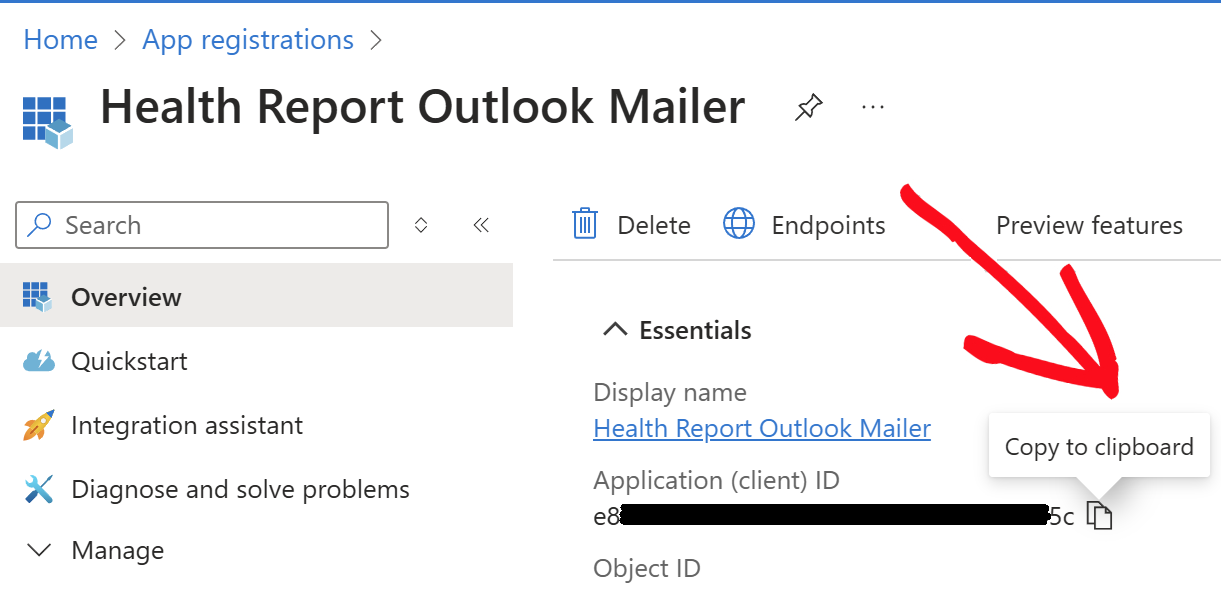The image size is (1221, 589).
Task: Open Preview features
Action: [1088, 225]
